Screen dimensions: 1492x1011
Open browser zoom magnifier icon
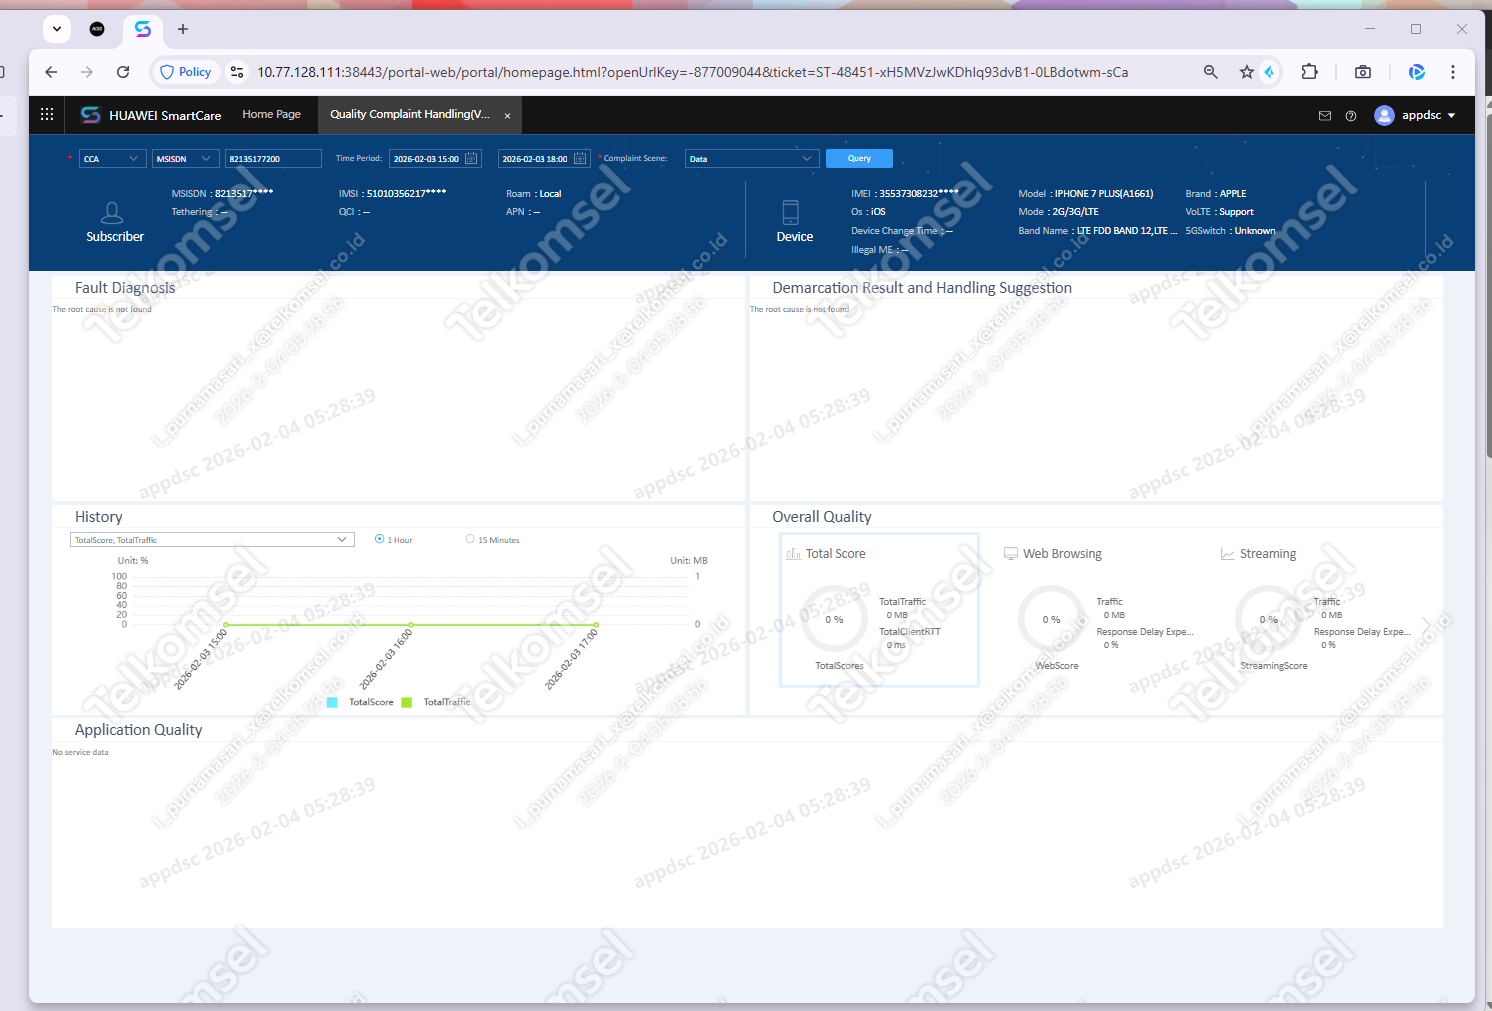1211,72
